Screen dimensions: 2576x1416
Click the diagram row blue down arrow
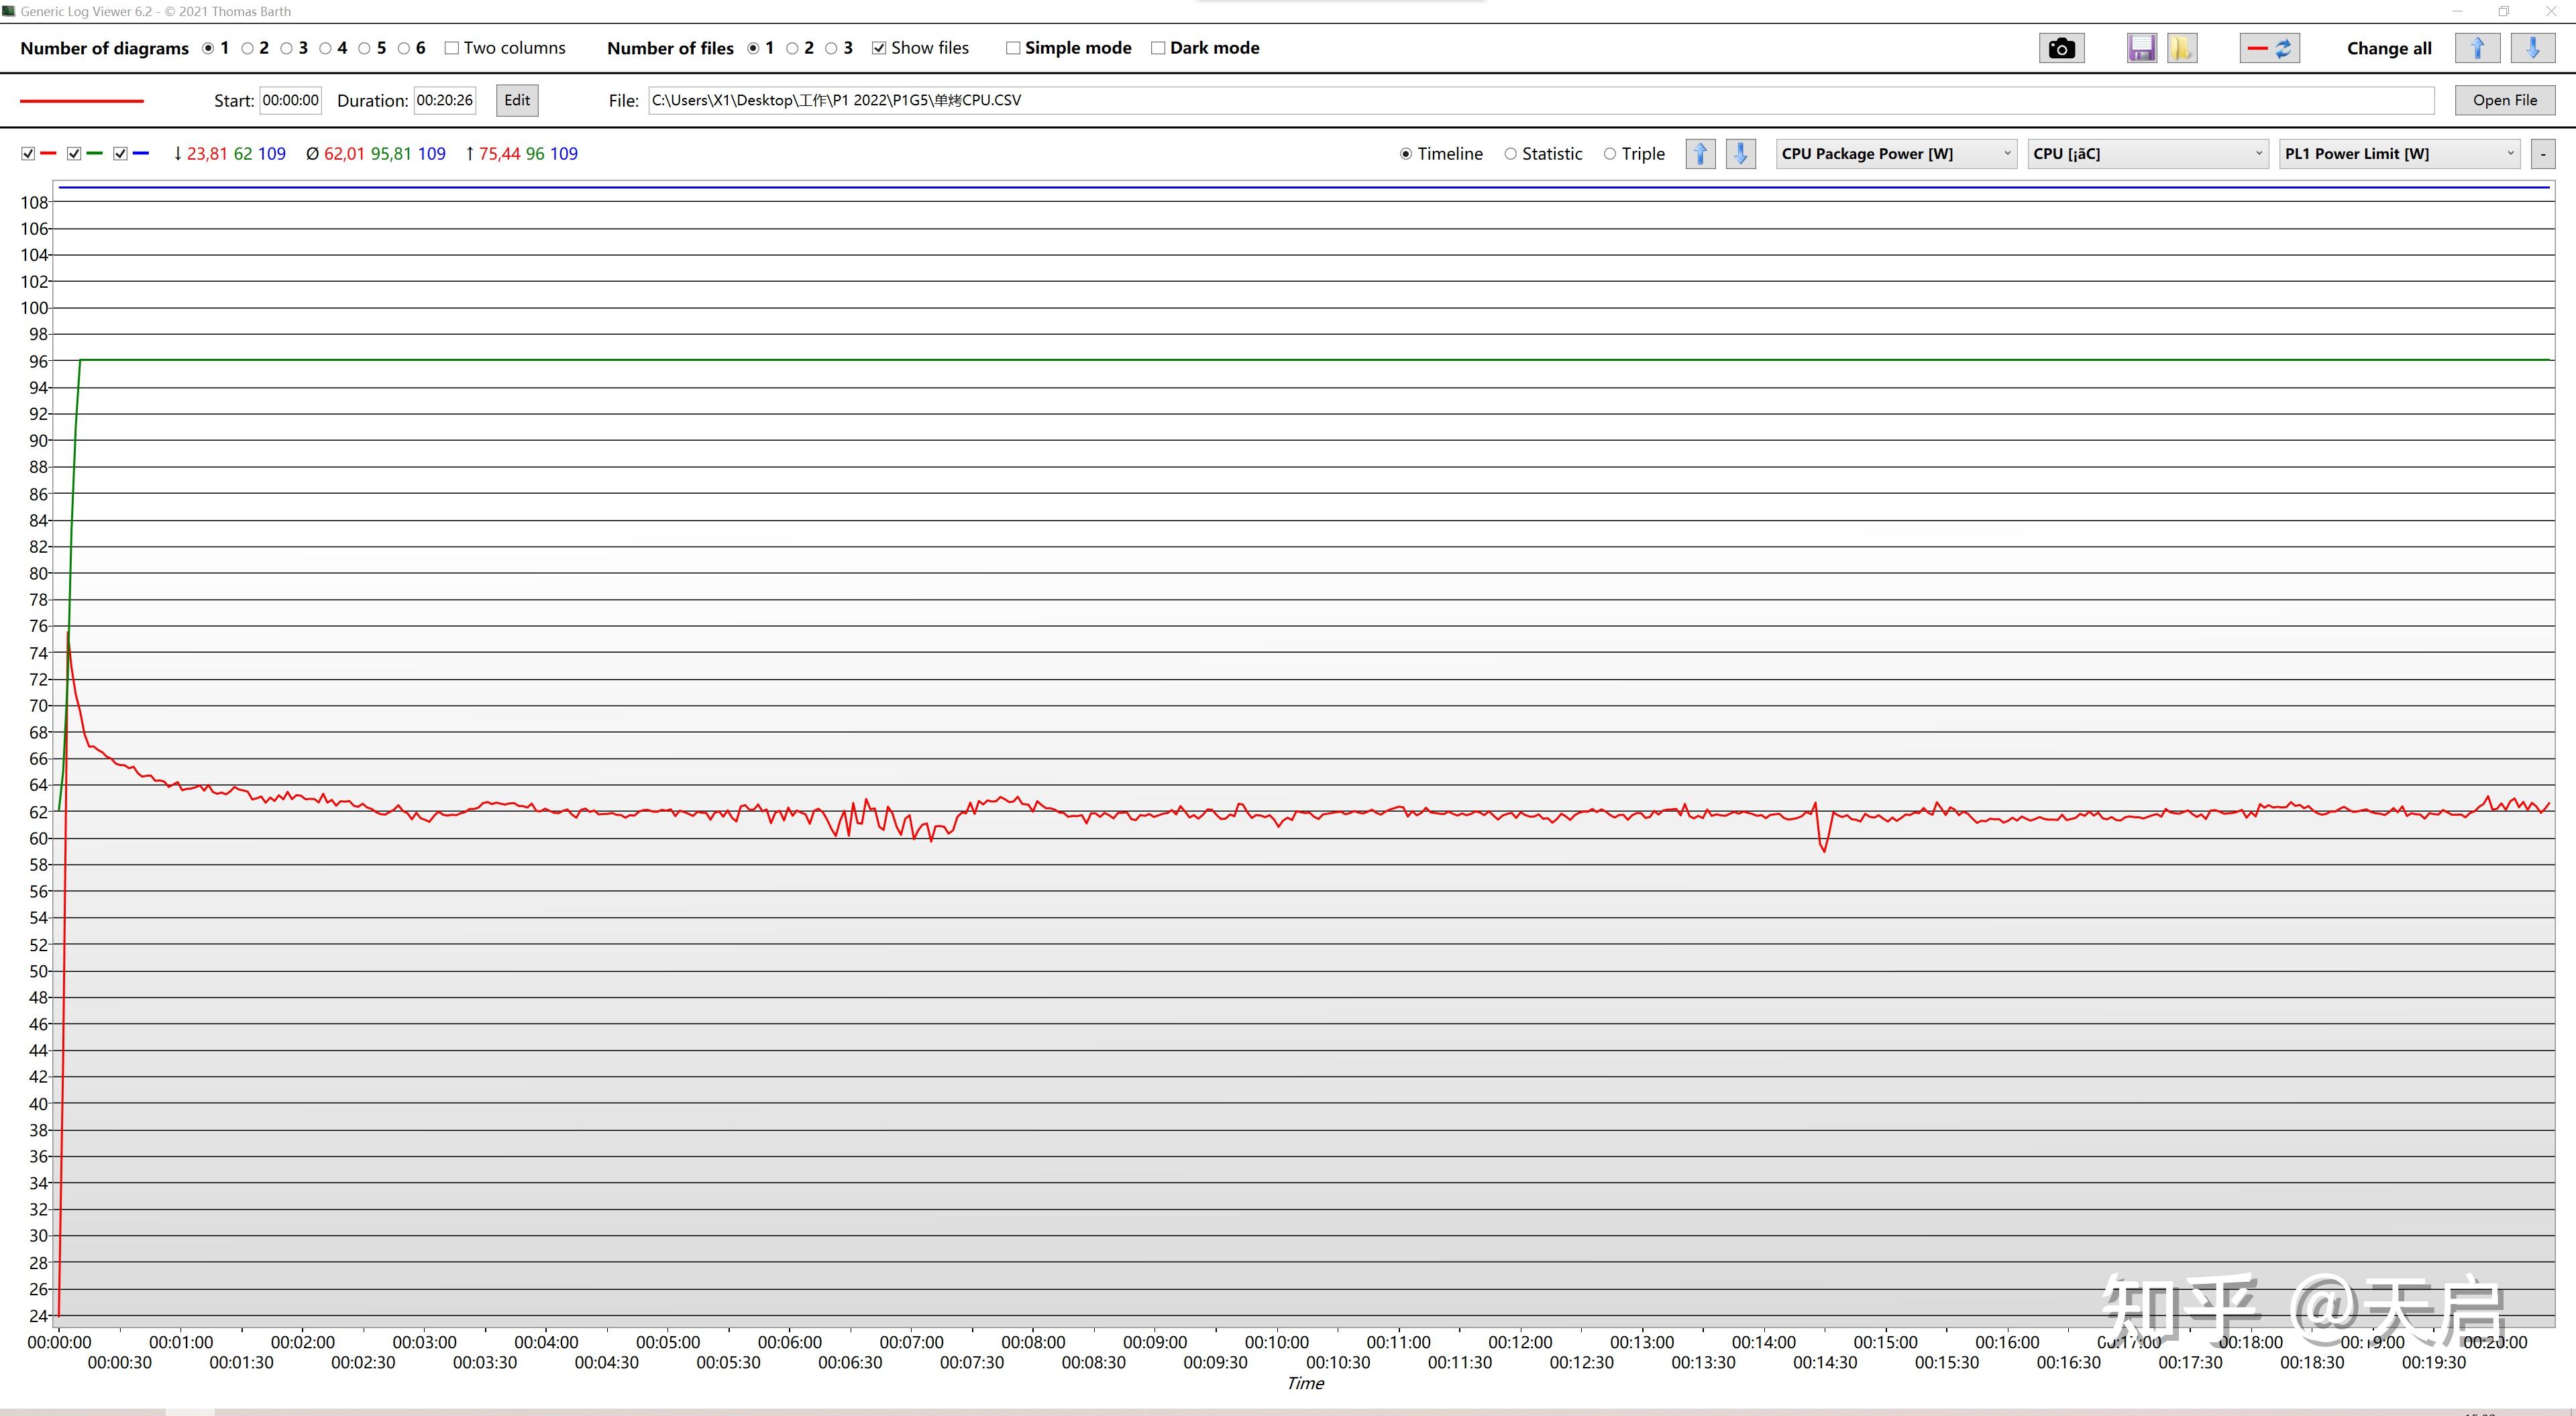coord(1740,154)
